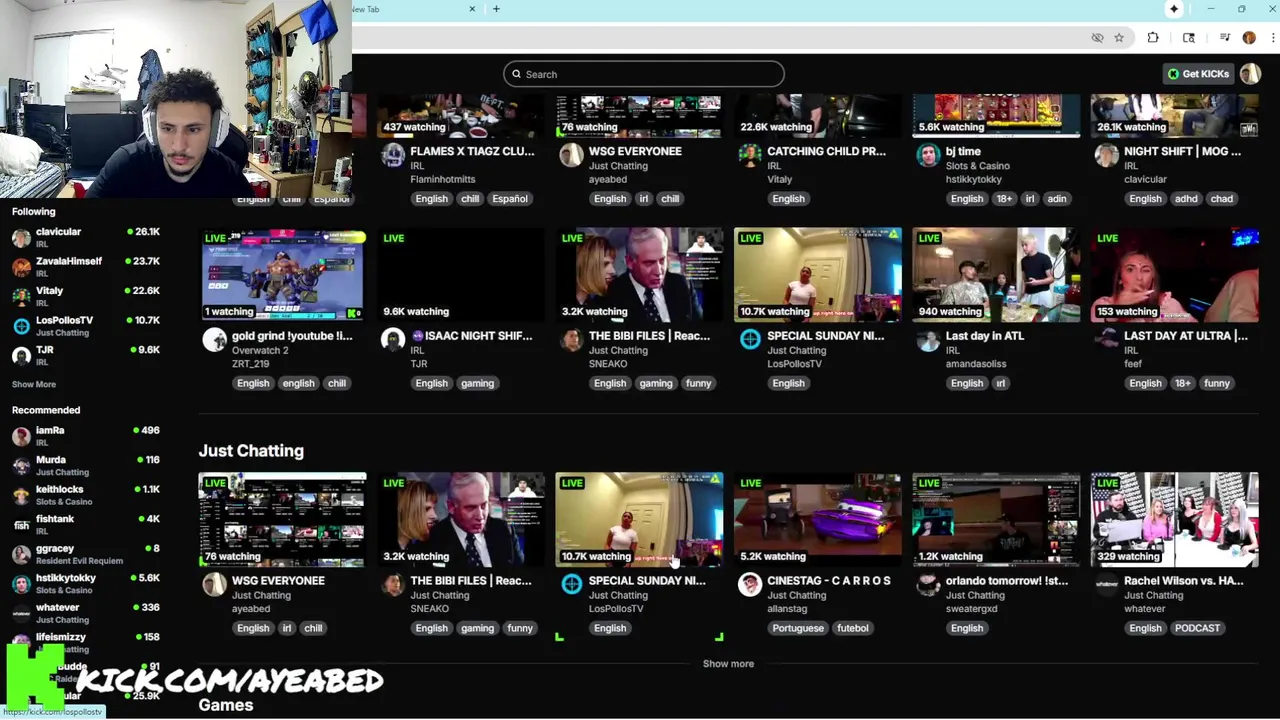This screenshot has height=720, width=1280.
Task: Click 'bj time' stream title
Action: point(963,152)
